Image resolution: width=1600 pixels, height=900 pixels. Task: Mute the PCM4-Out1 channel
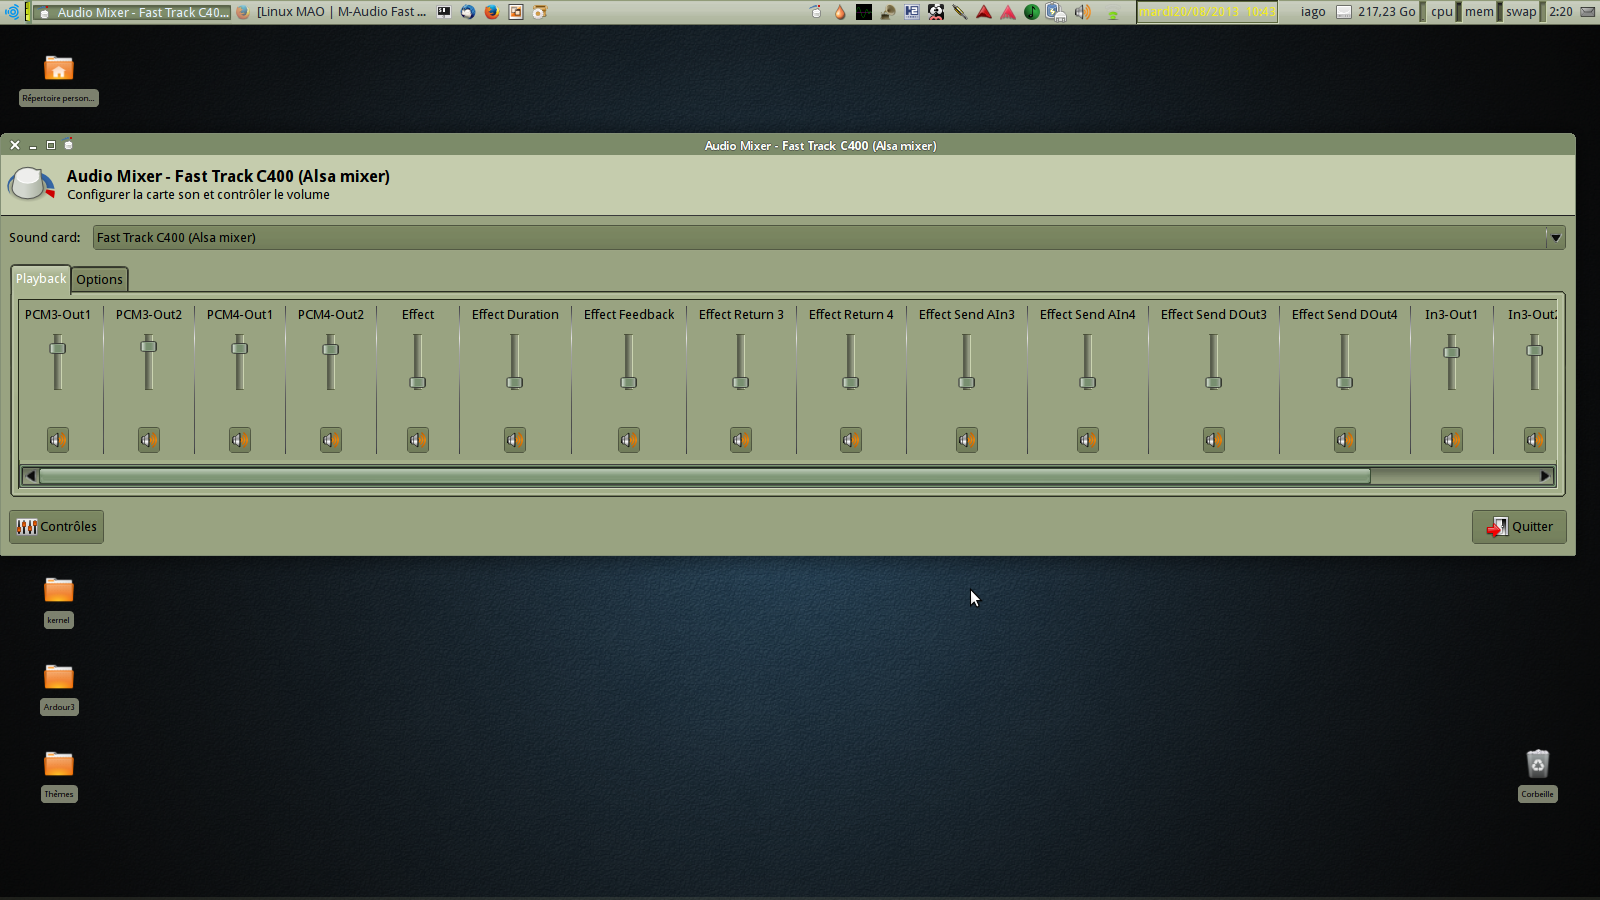point(240,440)
